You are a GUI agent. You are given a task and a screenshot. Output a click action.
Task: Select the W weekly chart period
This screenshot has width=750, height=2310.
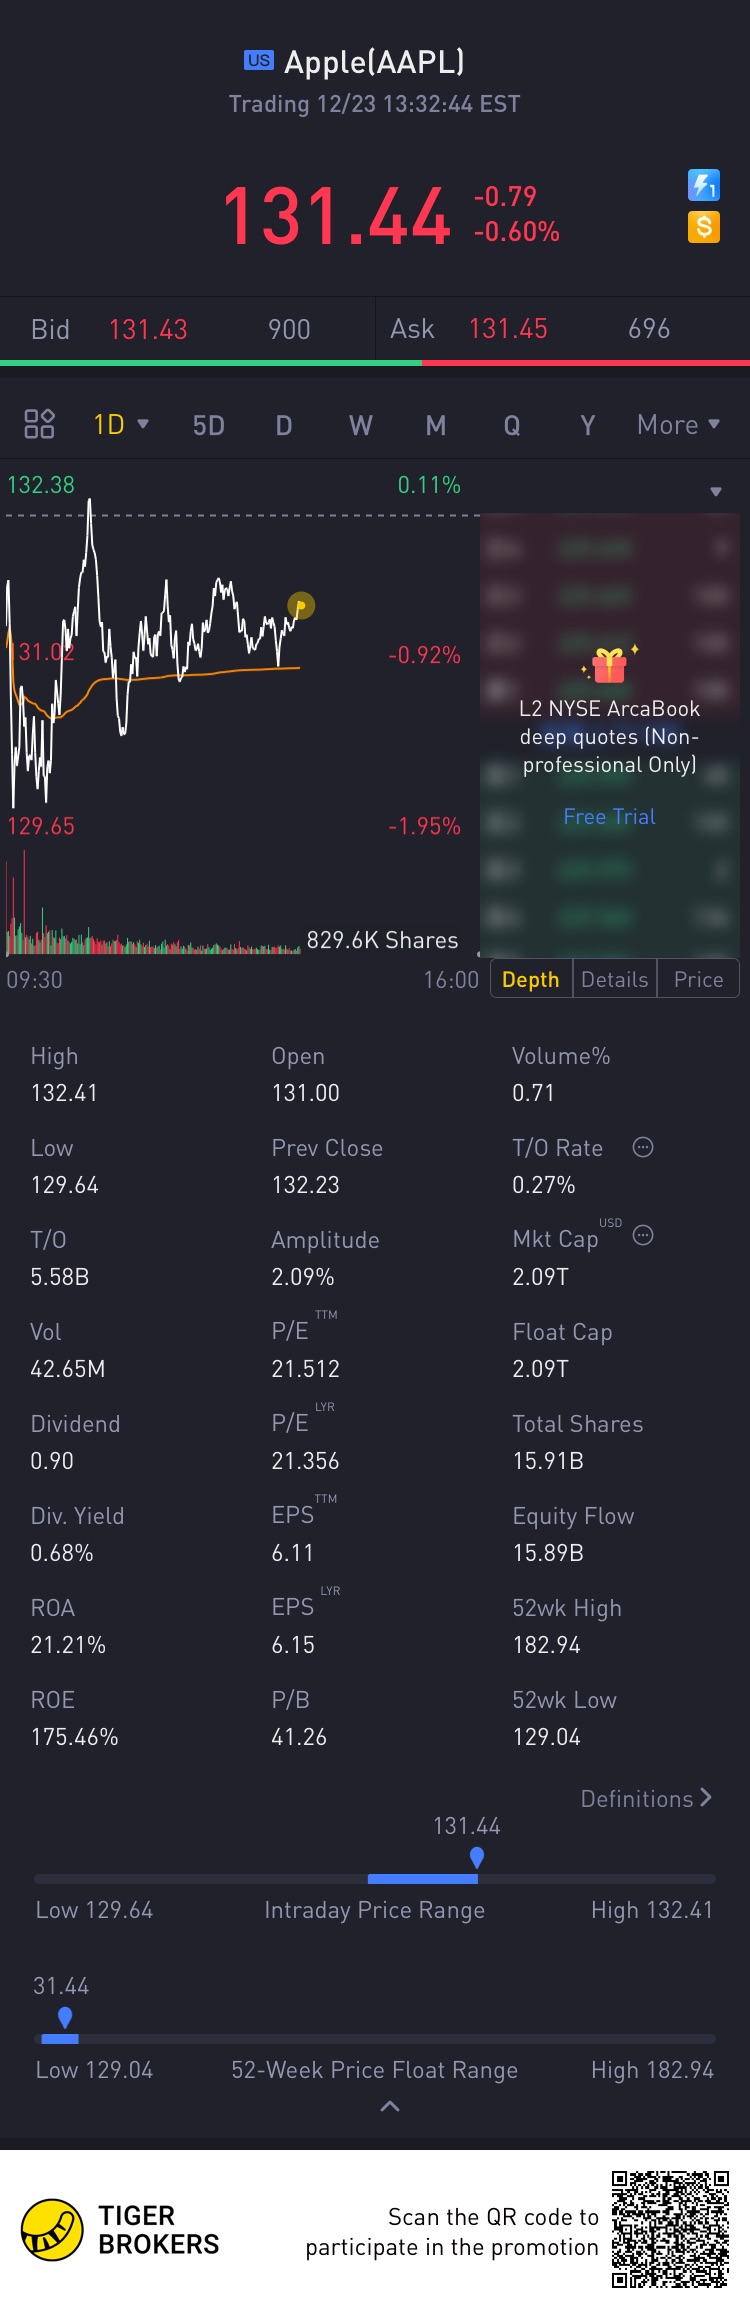(361, 425)
